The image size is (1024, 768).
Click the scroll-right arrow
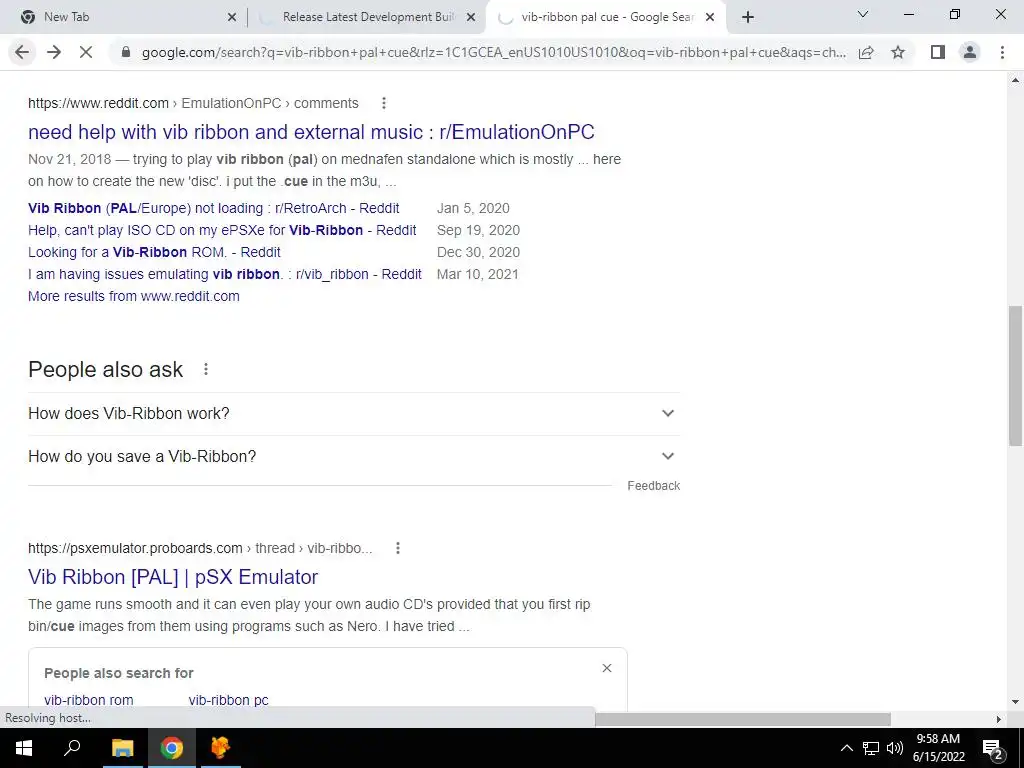999,719
